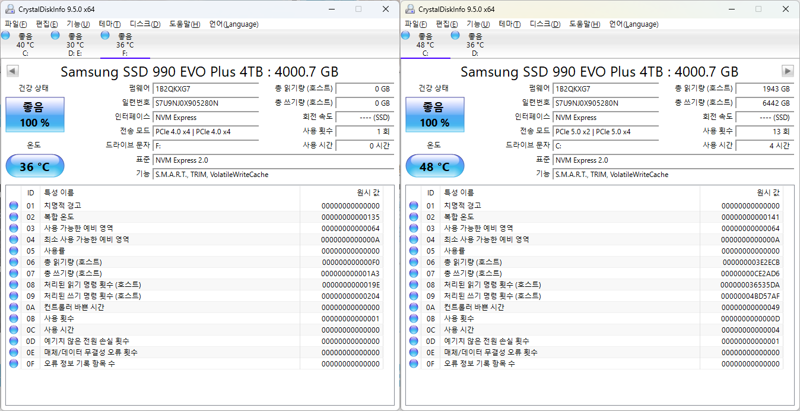800x411 pixels.
Task: Select the F: 36 °C disk tab in left window
Action: click(125, 44)
